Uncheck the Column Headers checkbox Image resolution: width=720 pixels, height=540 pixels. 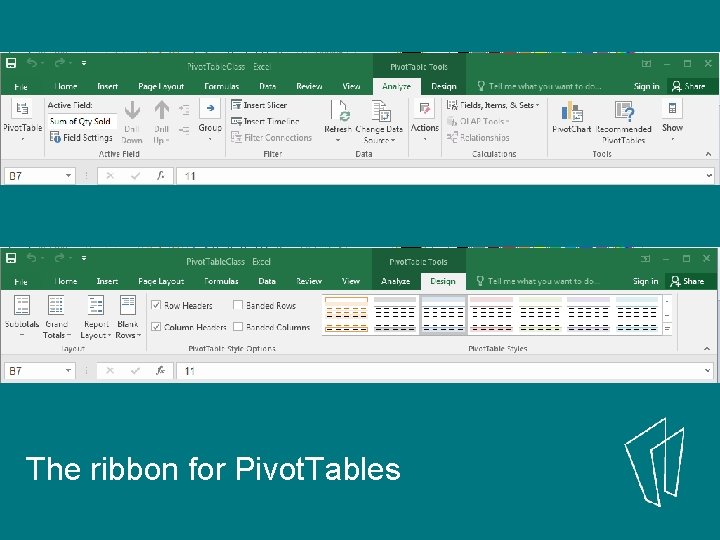click(x=156, y=327)
